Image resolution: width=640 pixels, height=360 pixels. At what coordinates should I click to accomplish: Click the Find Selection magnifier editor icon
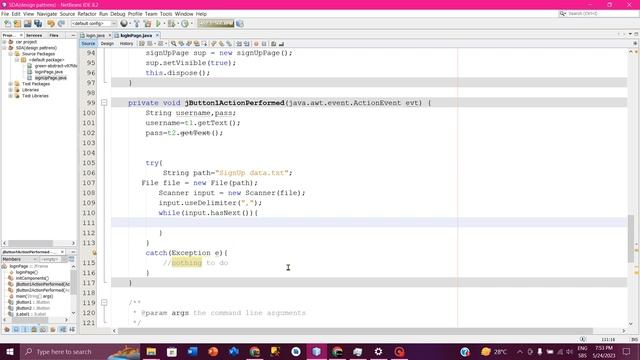coord(173,44)
